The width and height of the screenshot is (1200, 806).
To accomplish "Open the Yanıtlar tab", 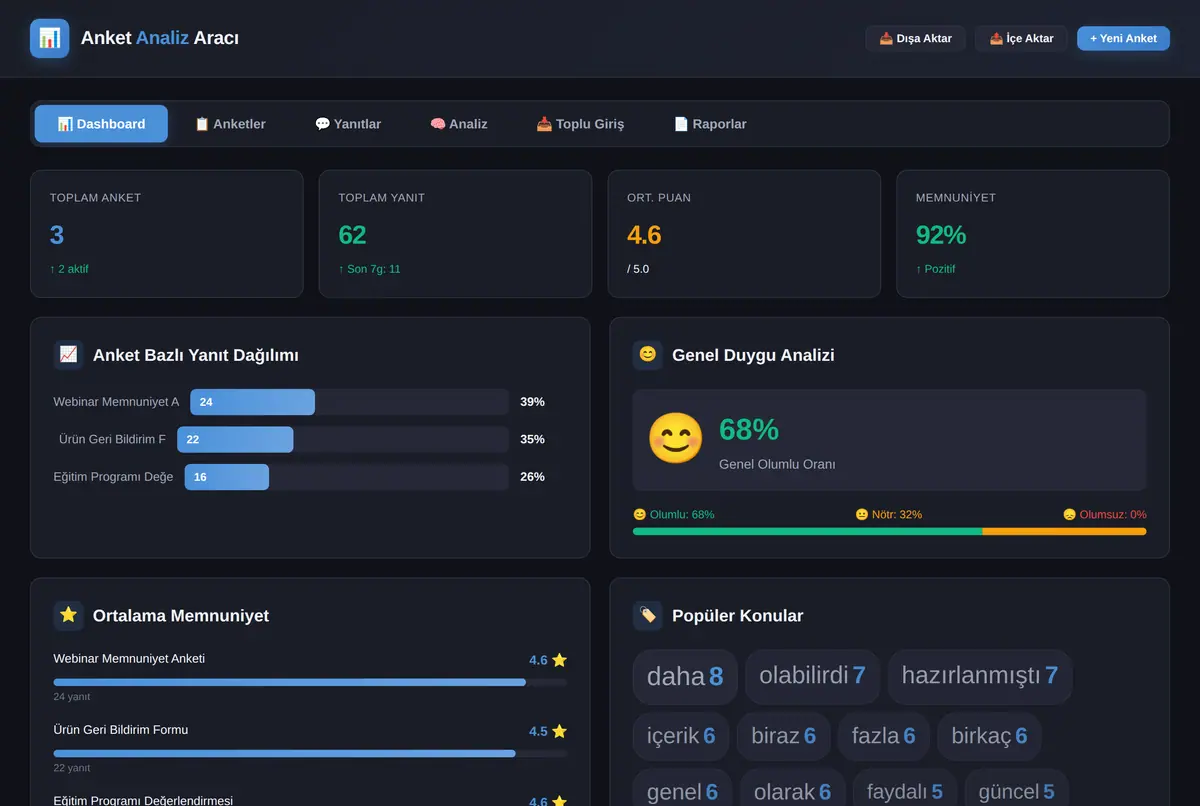I will (x=348, y=124).
